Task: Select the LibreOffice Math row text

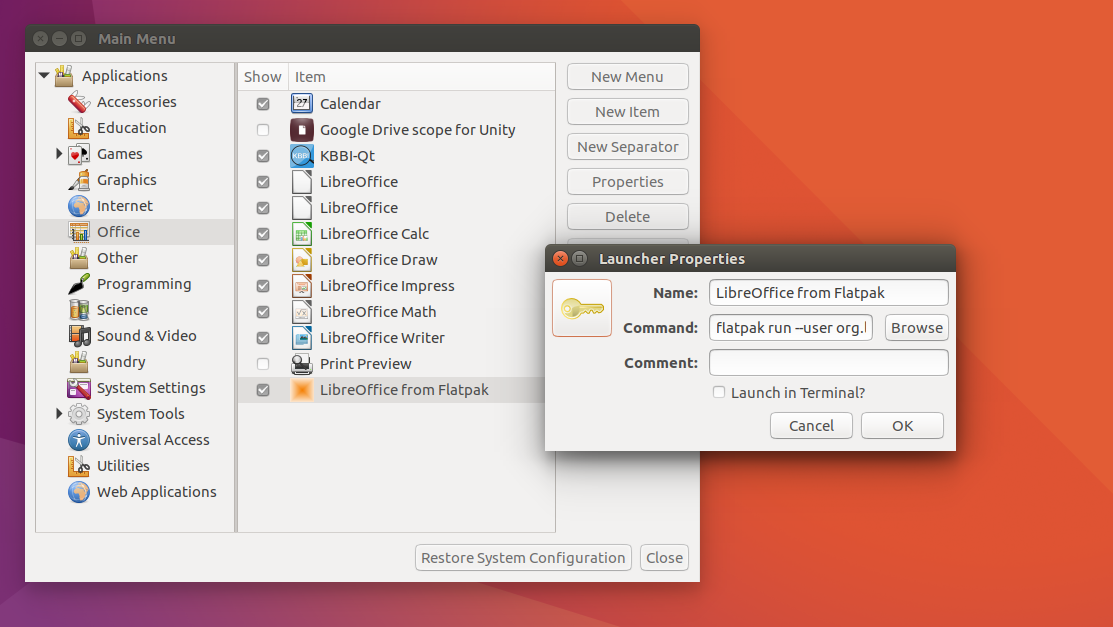Action: point(378,312)
